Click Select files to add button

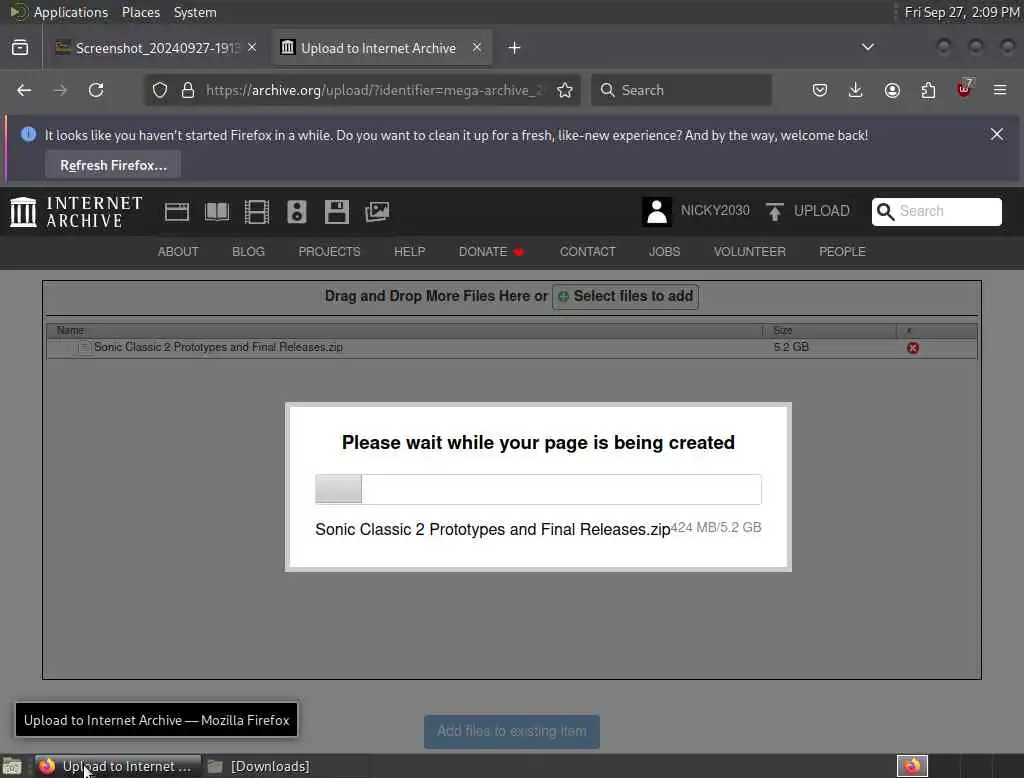(625, 297)
